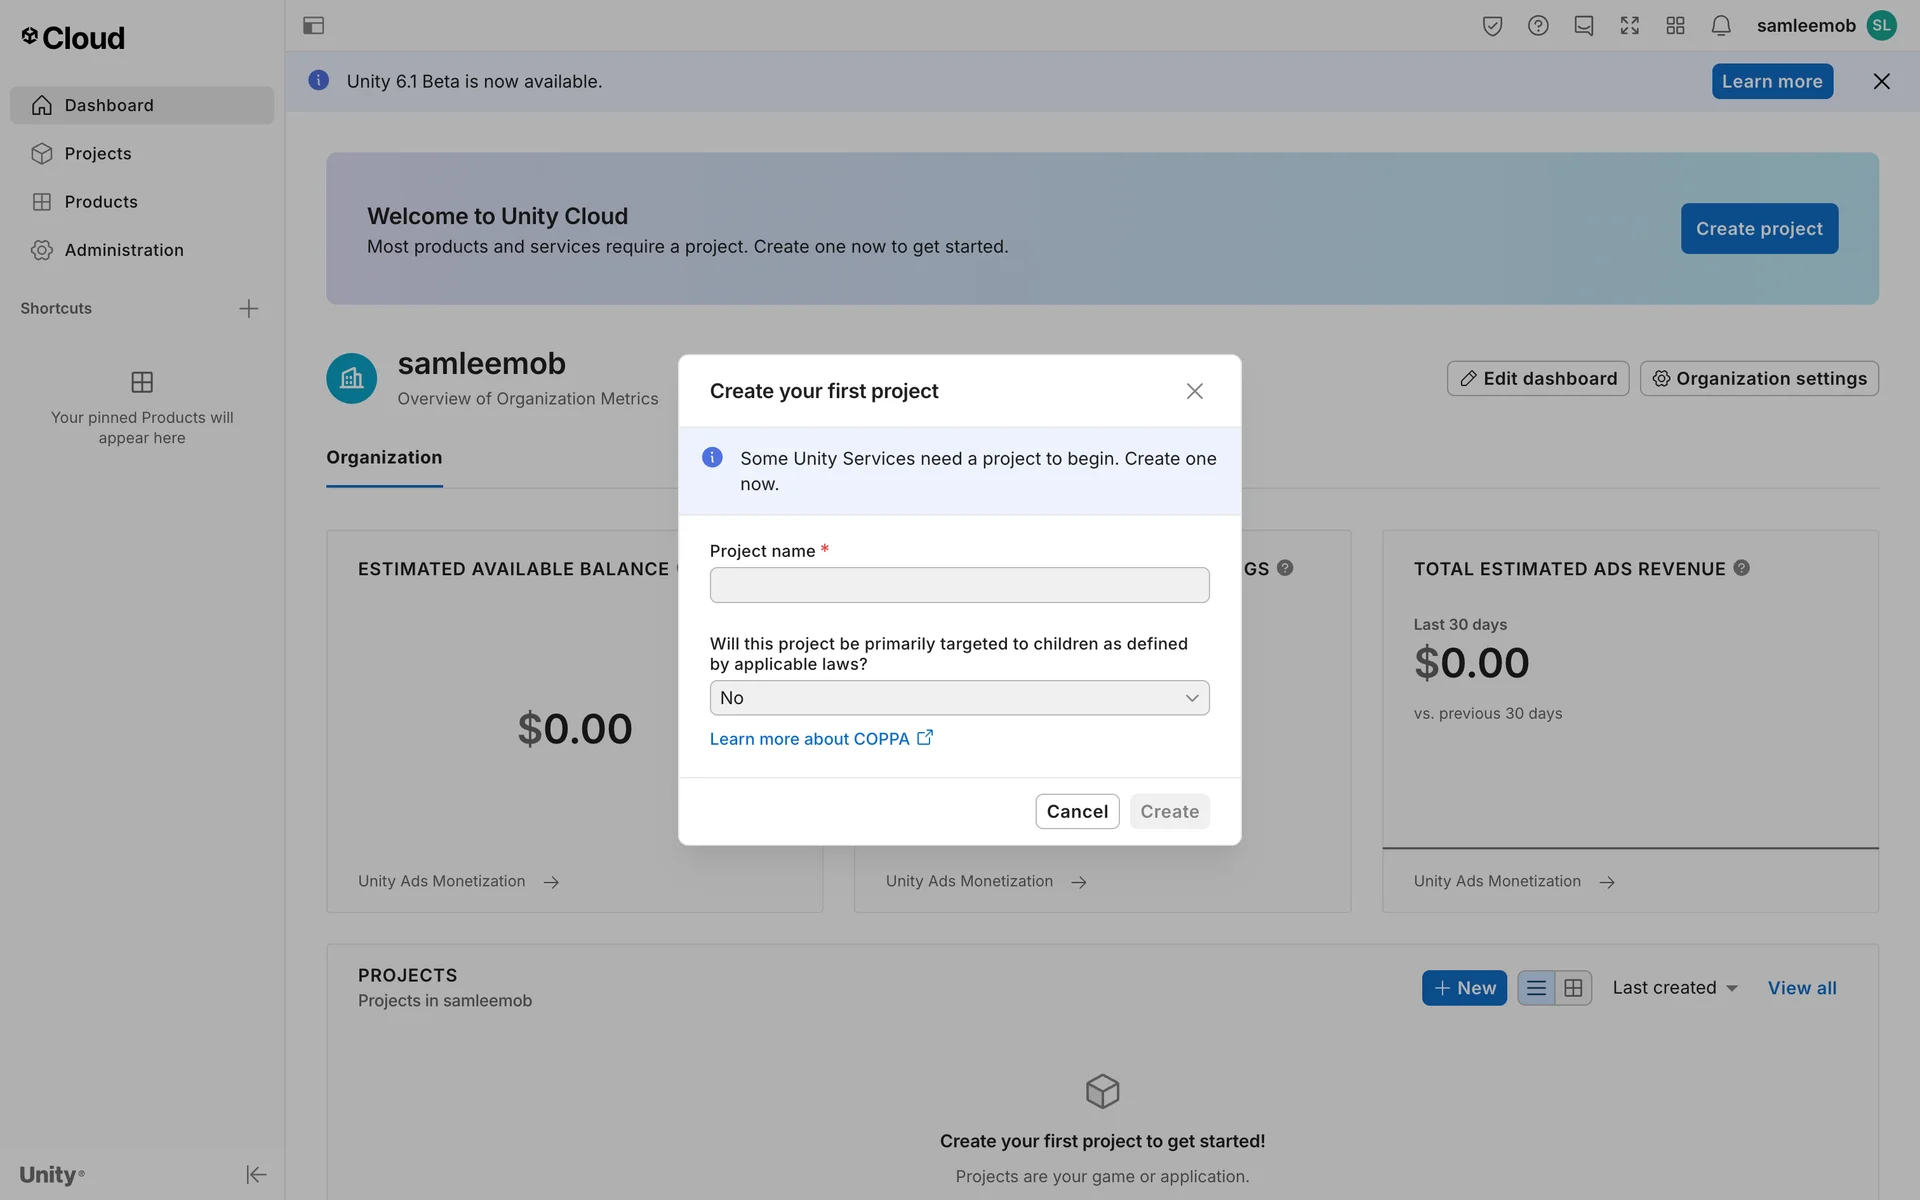1920x1200 pixels.
Task: Add a shortcut with plus icon
Action: click(249, 308)
